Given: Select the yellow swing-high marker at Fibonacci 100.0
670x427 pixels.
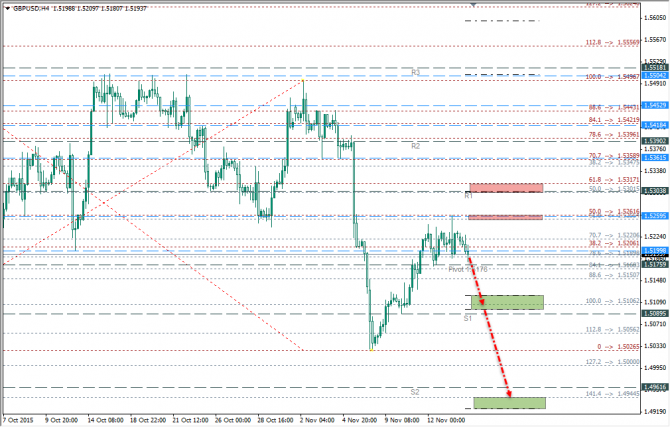Looking at the screenshot, I should click(303, 80).
